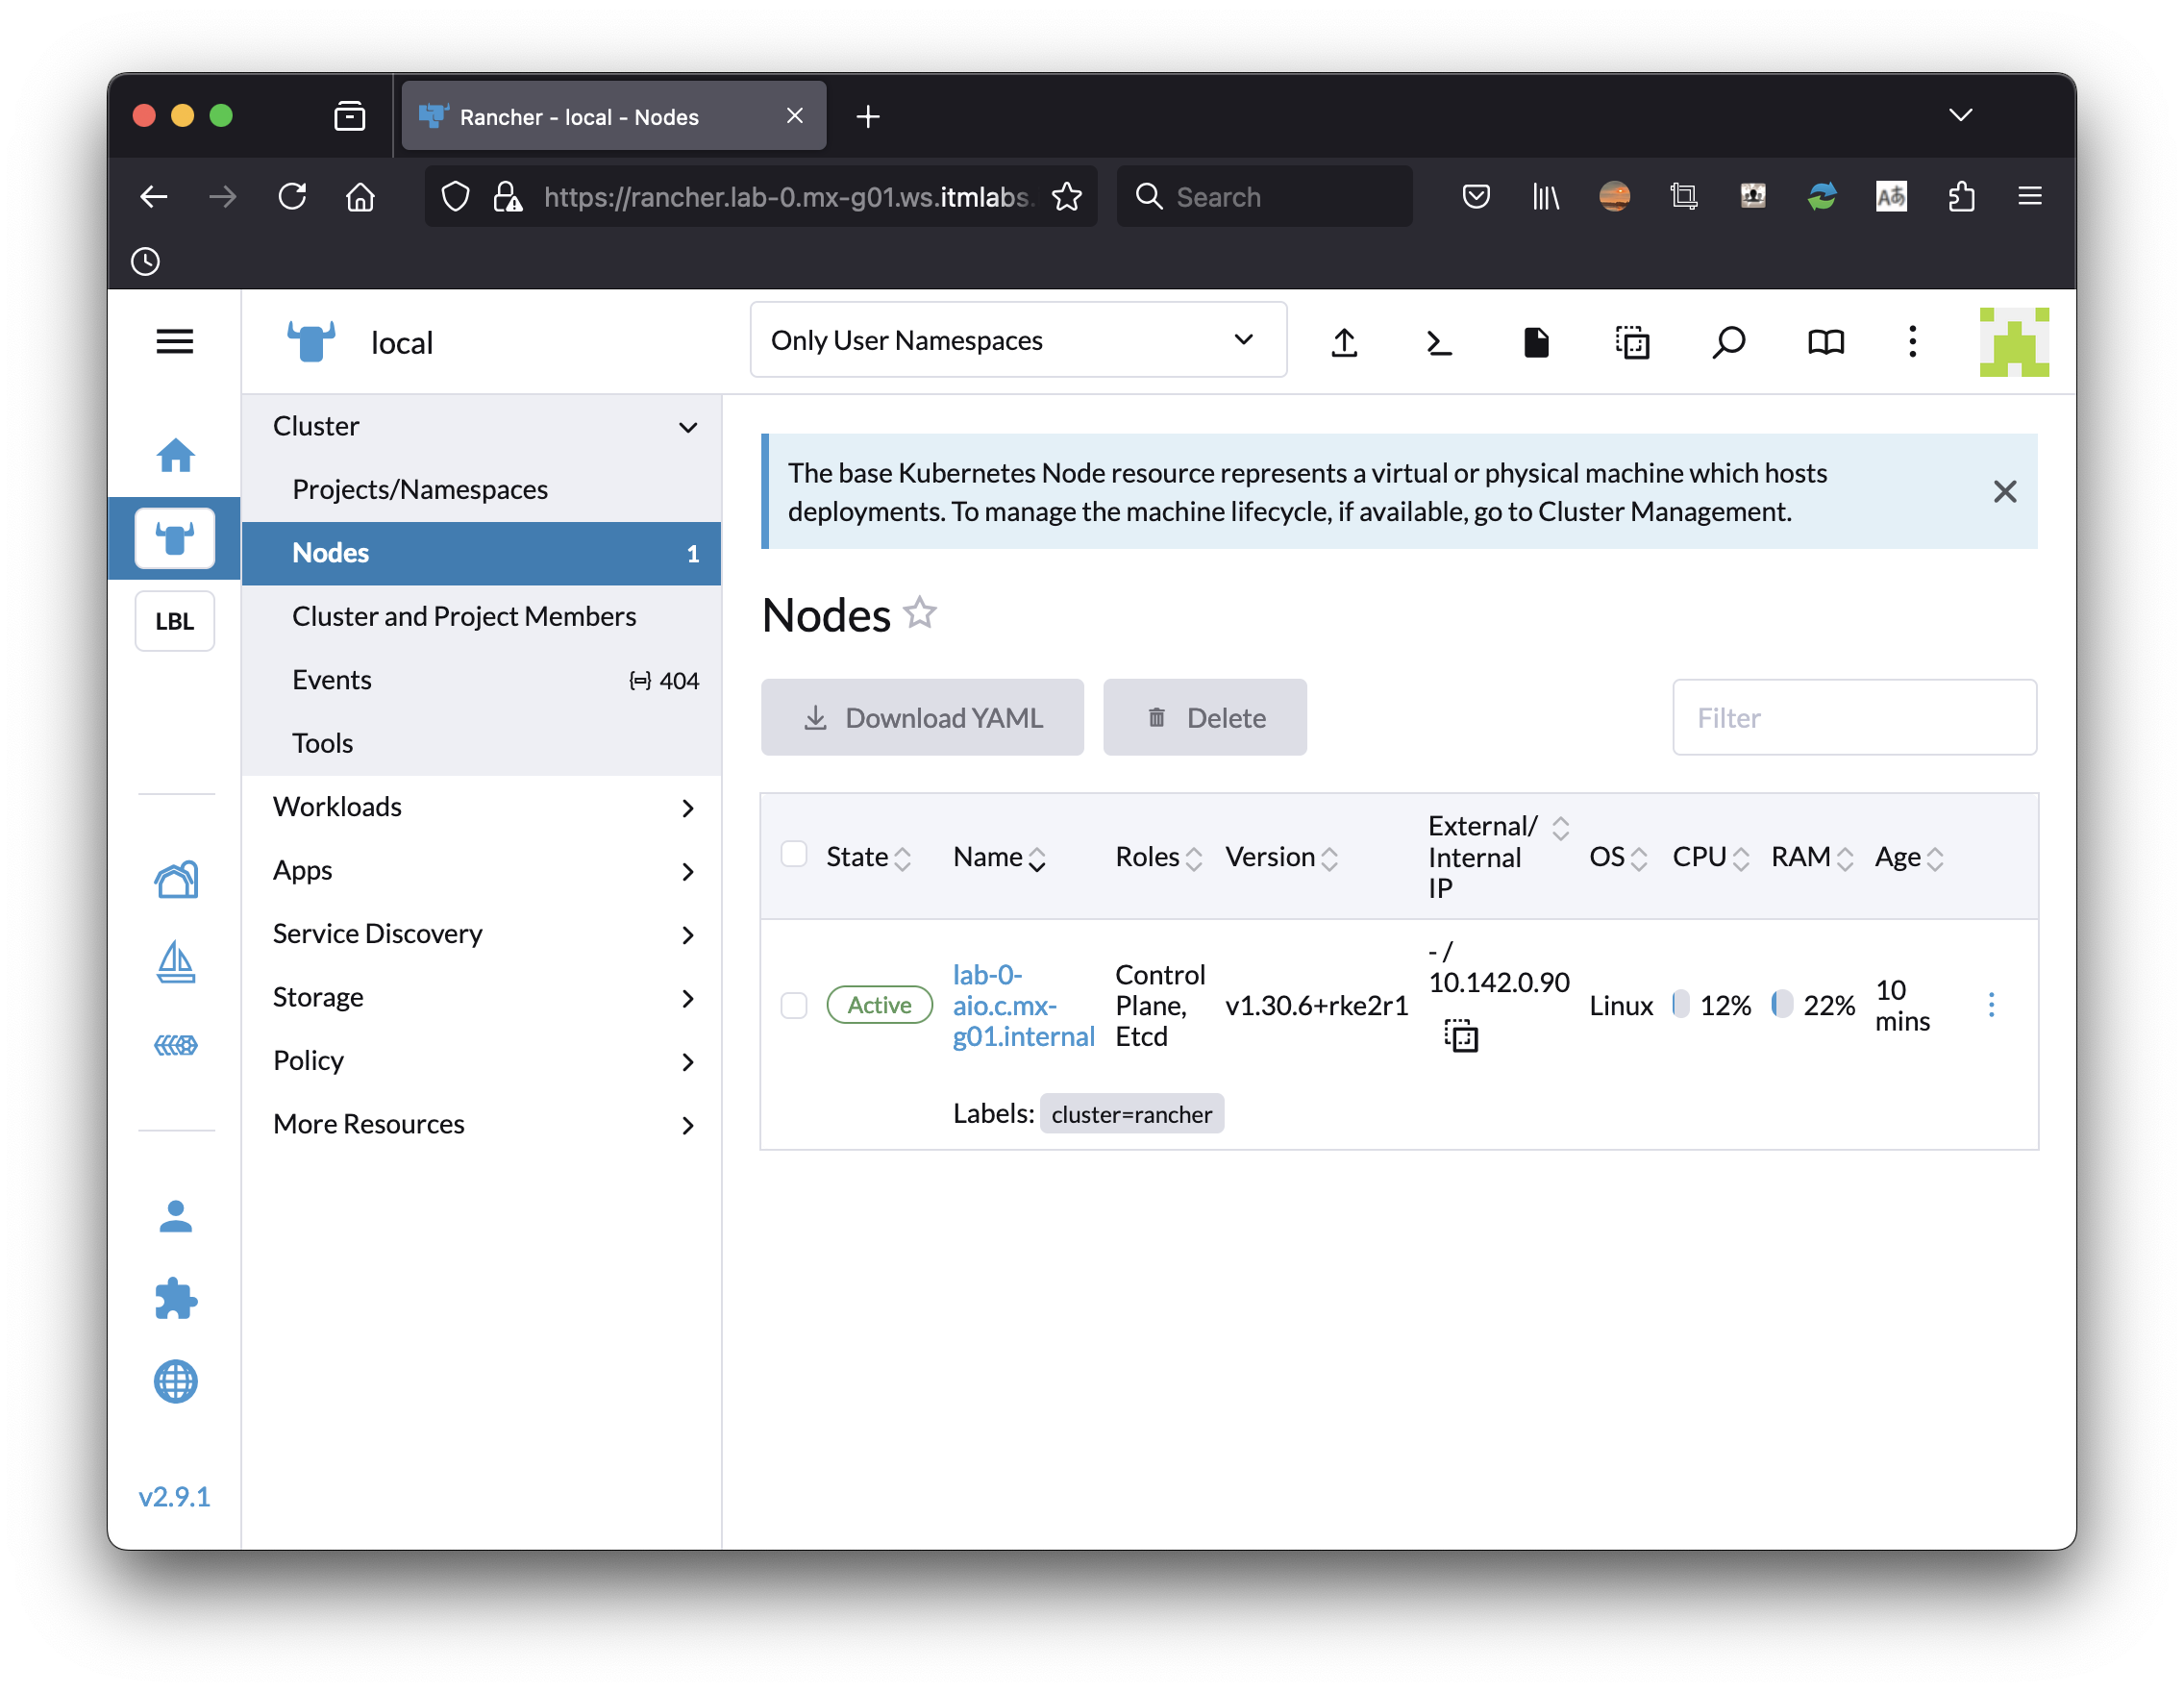The width and height of the screenshot is (2184, 1692).
Task: Open the LBL cluster shortcut
Action: 175,621
